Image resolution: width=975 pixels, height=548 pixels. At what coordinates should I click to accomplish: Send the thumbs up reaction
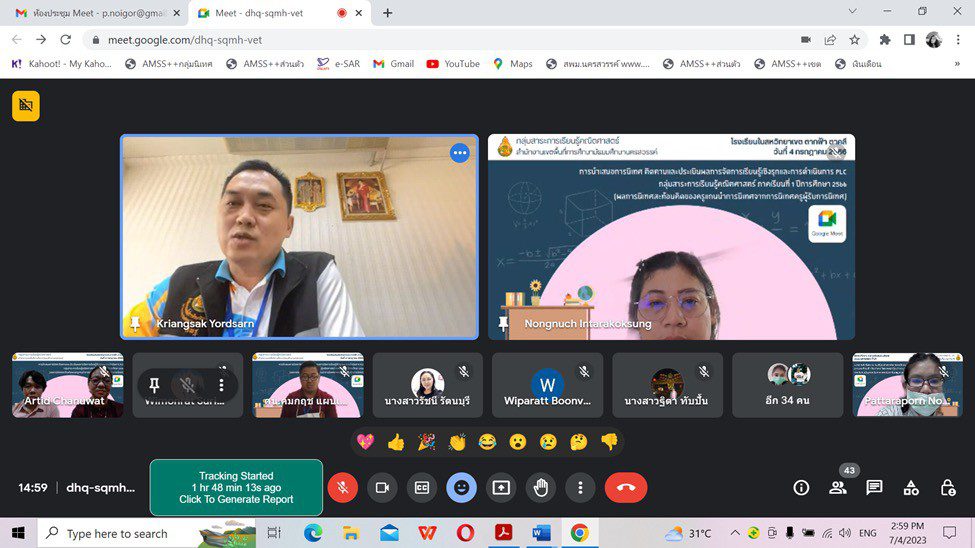pos(396,442)
